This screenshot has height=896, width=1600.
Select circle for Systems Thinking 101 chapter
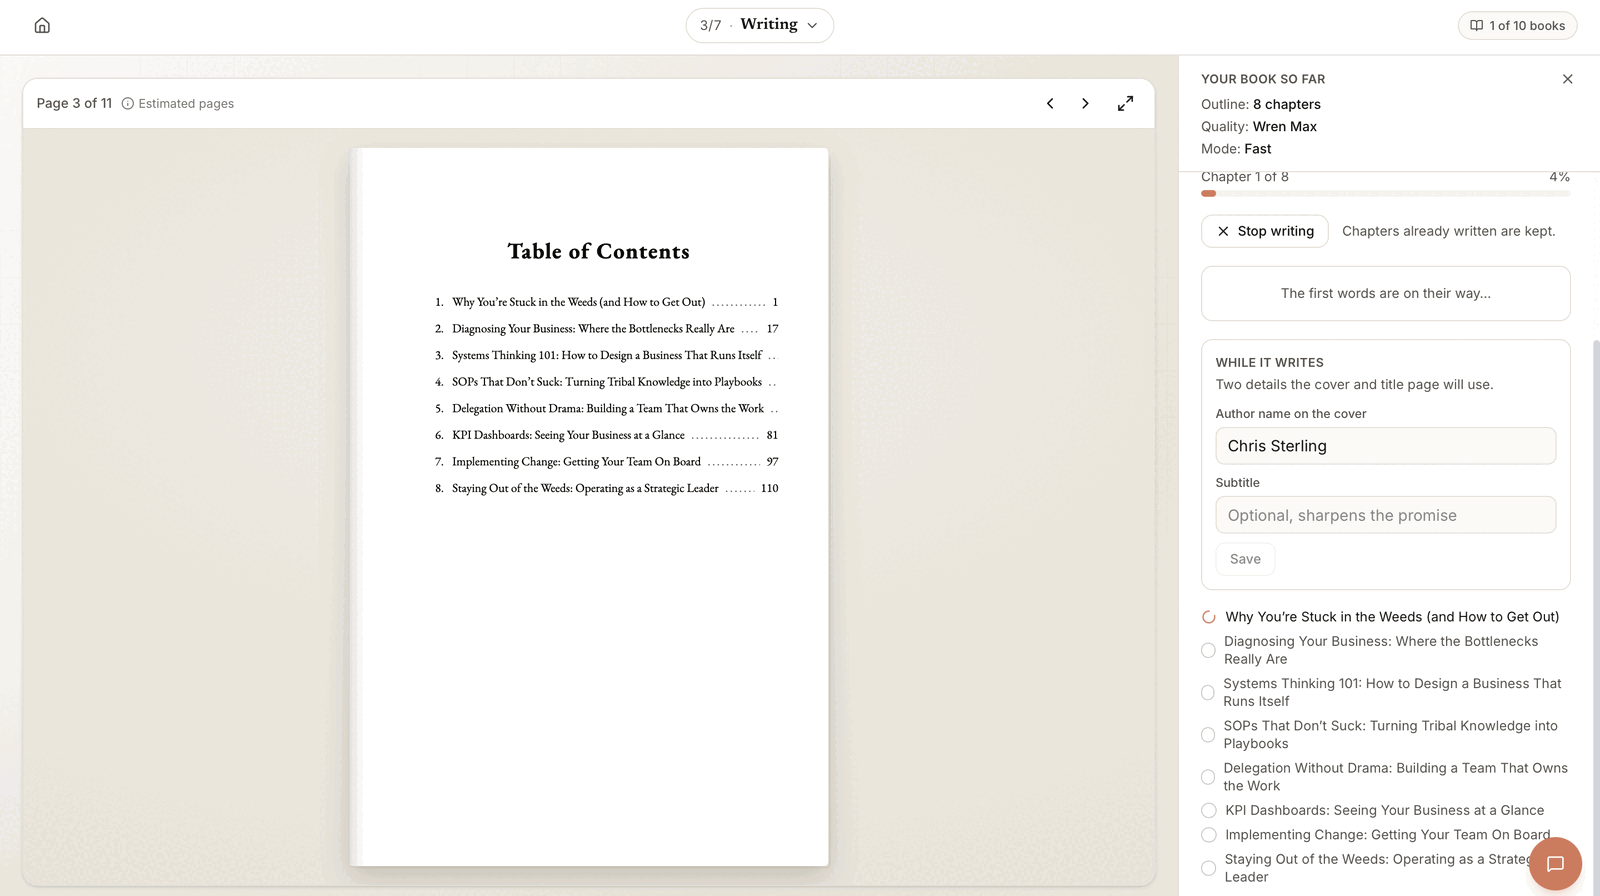coord(1208,692)
